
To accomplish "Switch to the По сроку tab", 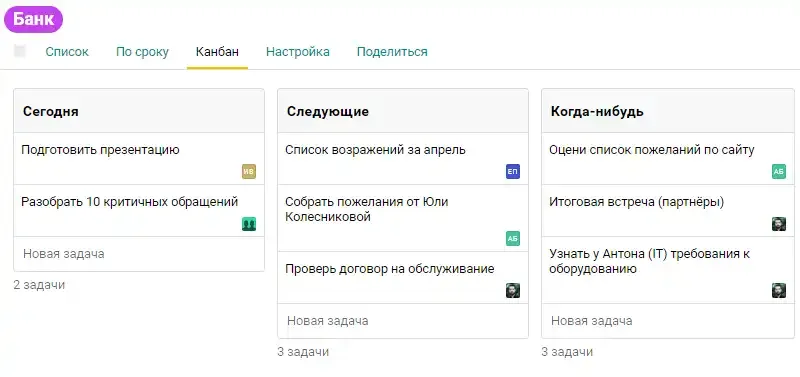I will pyautogui.click(x=142, y=52).
